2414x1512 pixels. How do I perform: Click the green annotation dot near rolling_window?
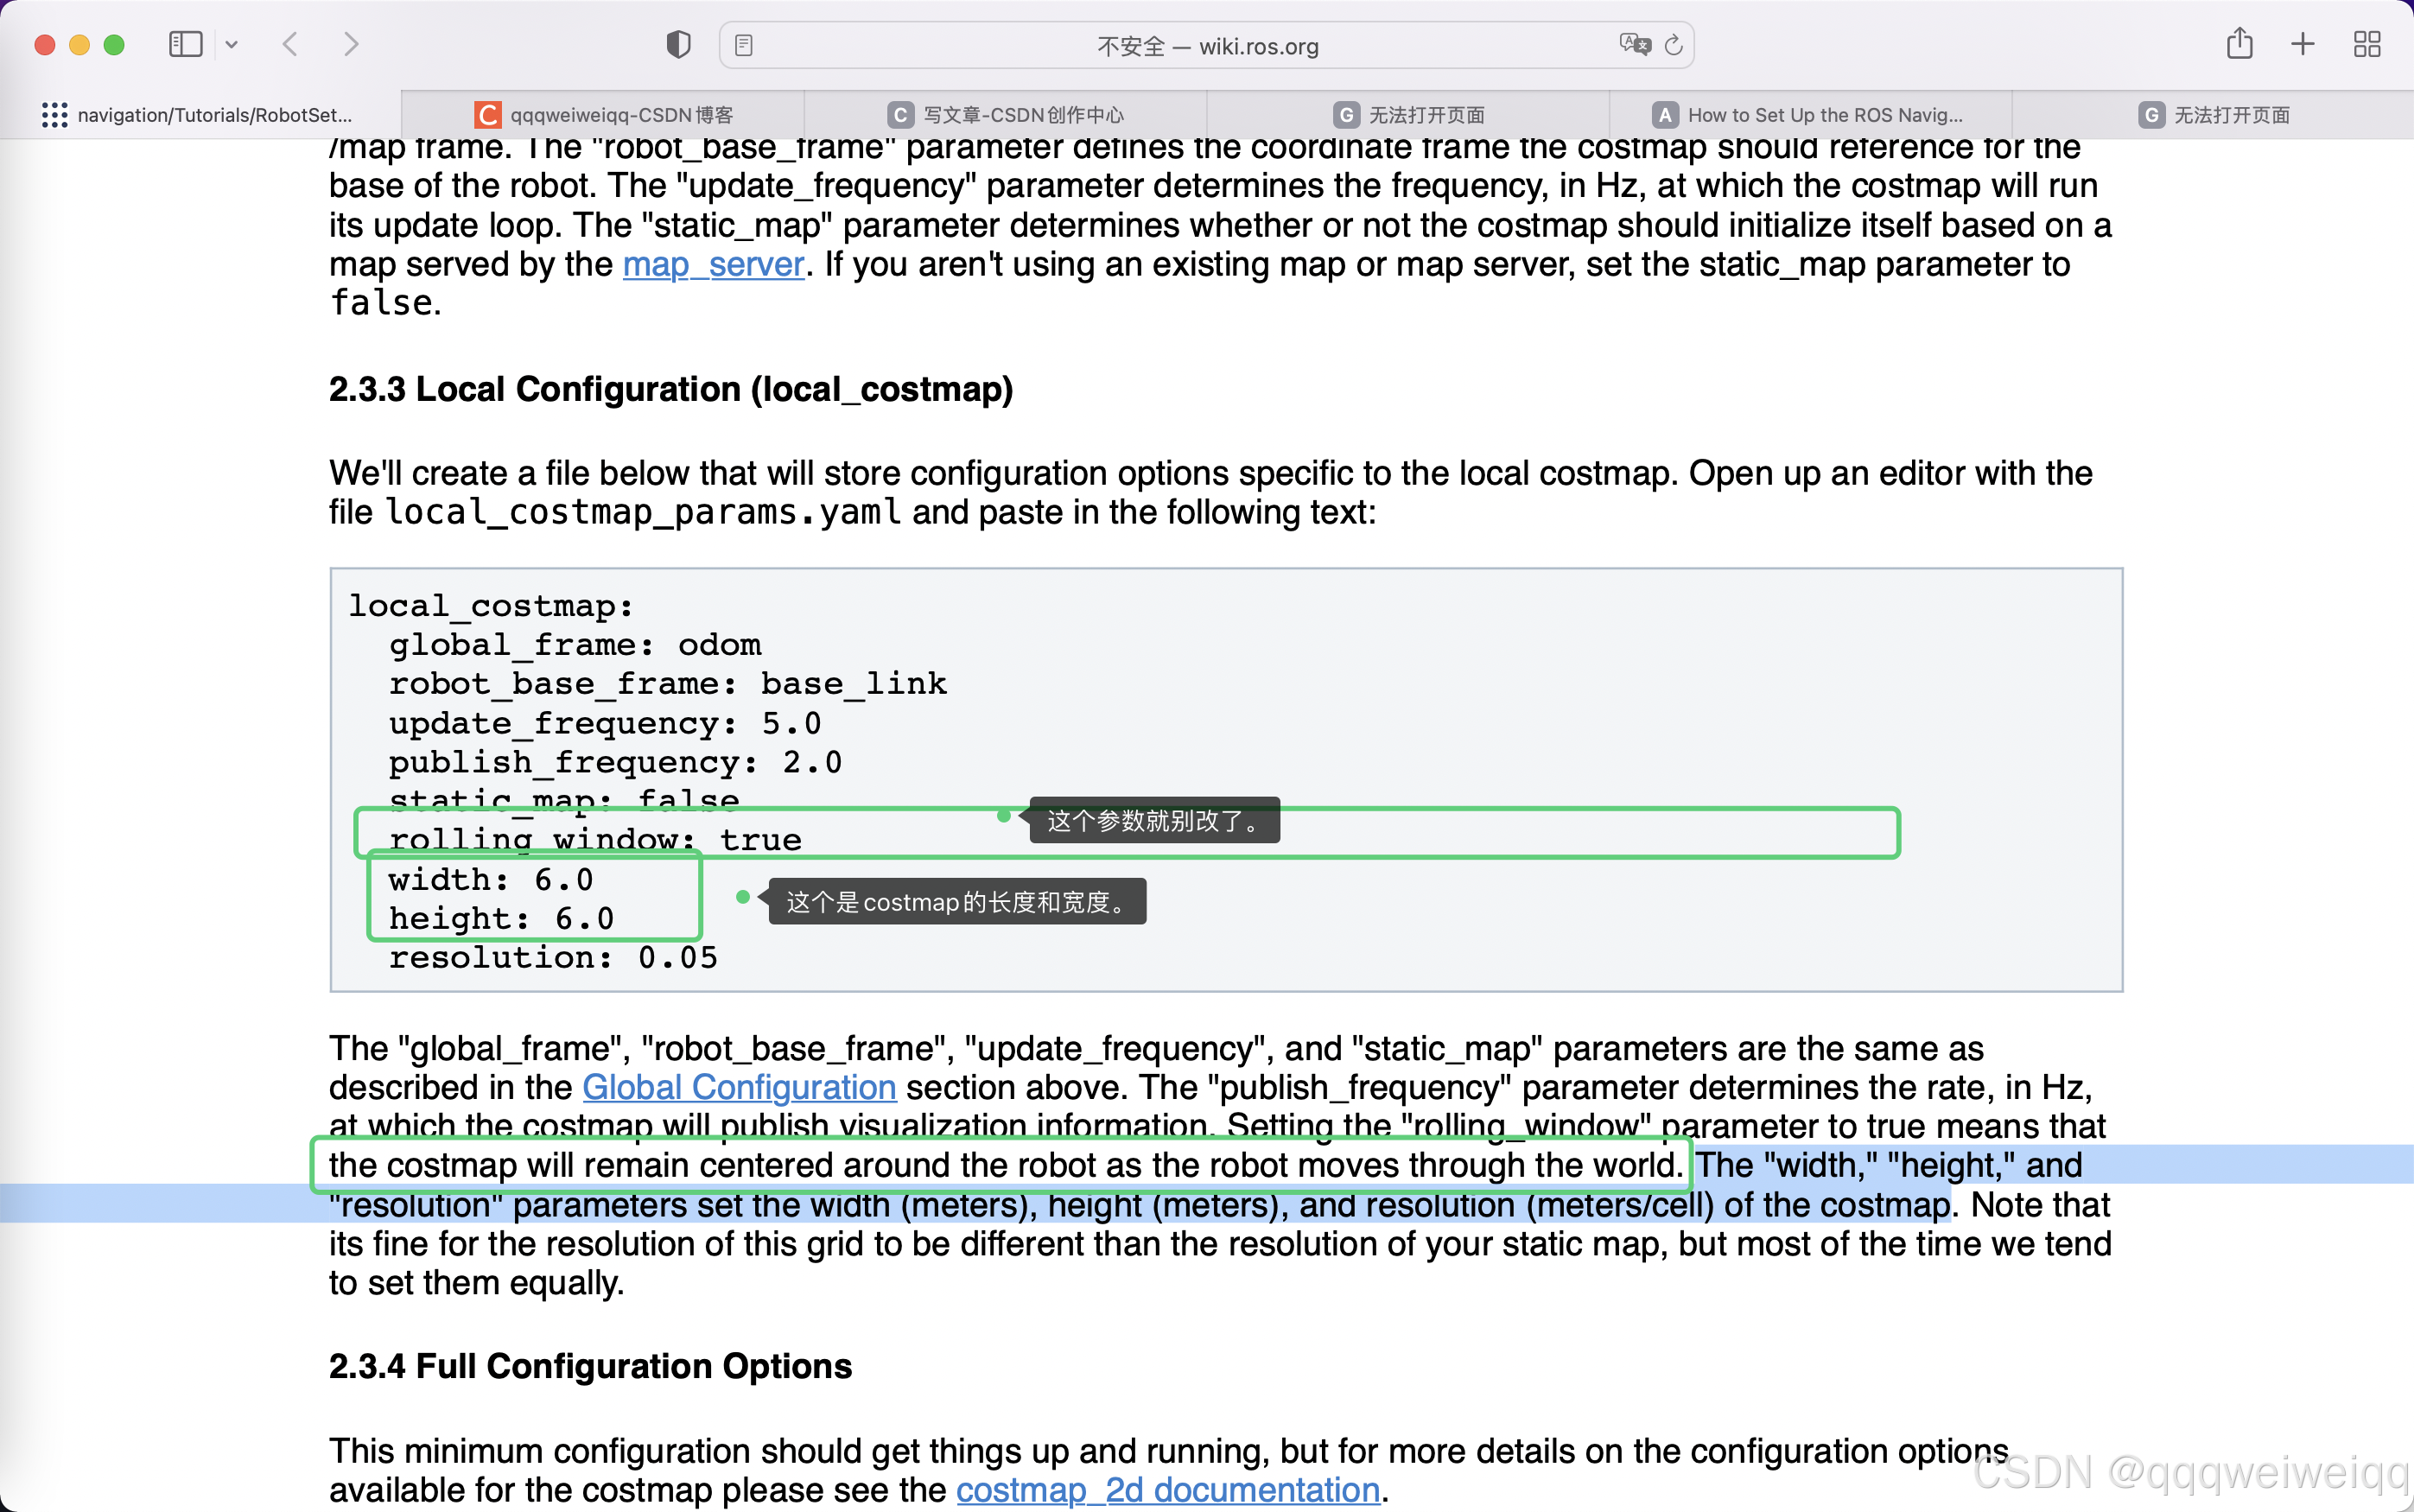[1003, 816]
